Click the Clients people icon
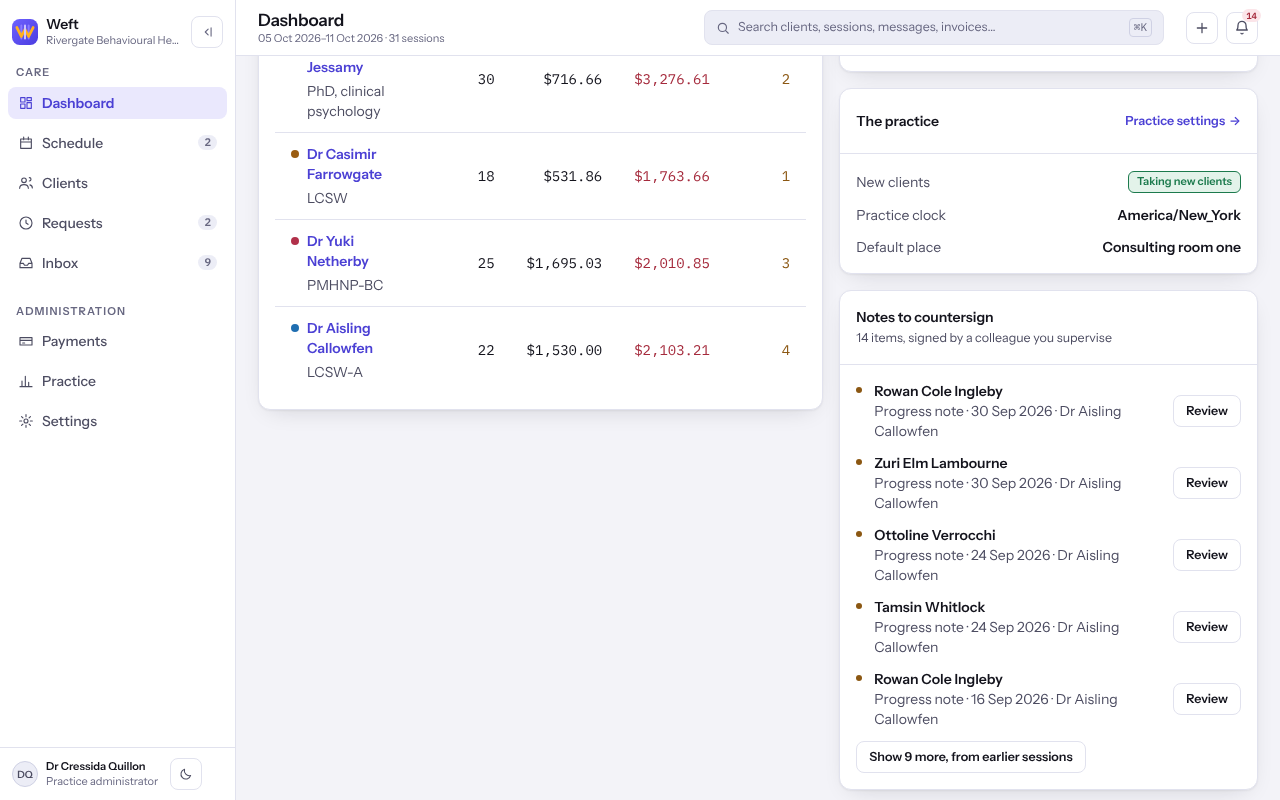1280x800 pixels. click(26, 183)
